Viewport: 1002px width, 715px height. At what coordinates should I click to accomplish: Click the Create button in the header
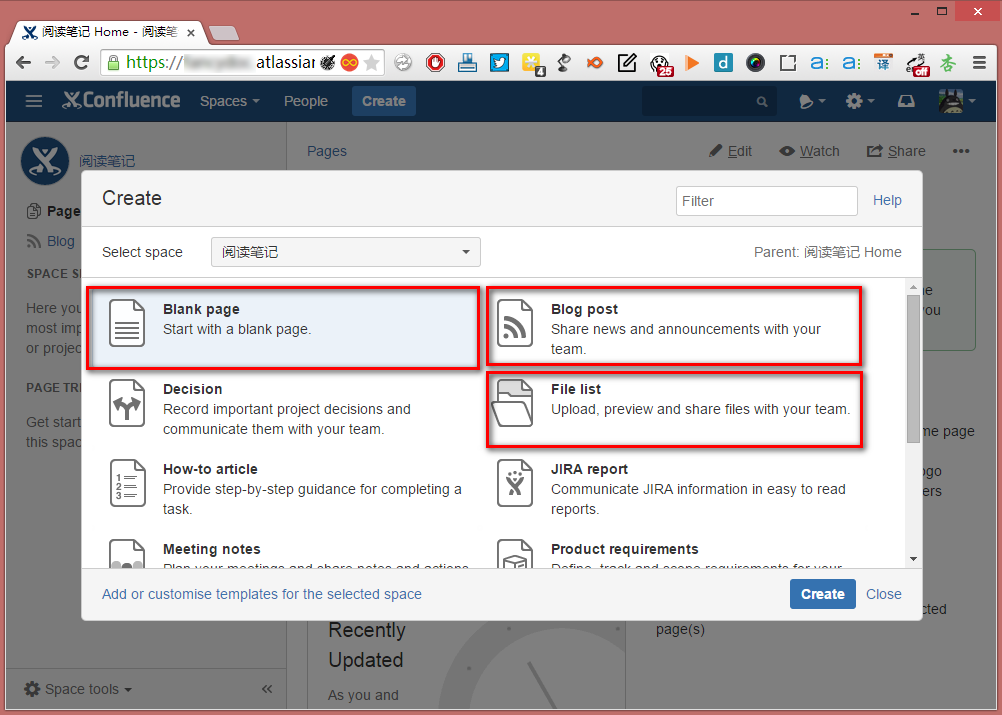(383, 101)
